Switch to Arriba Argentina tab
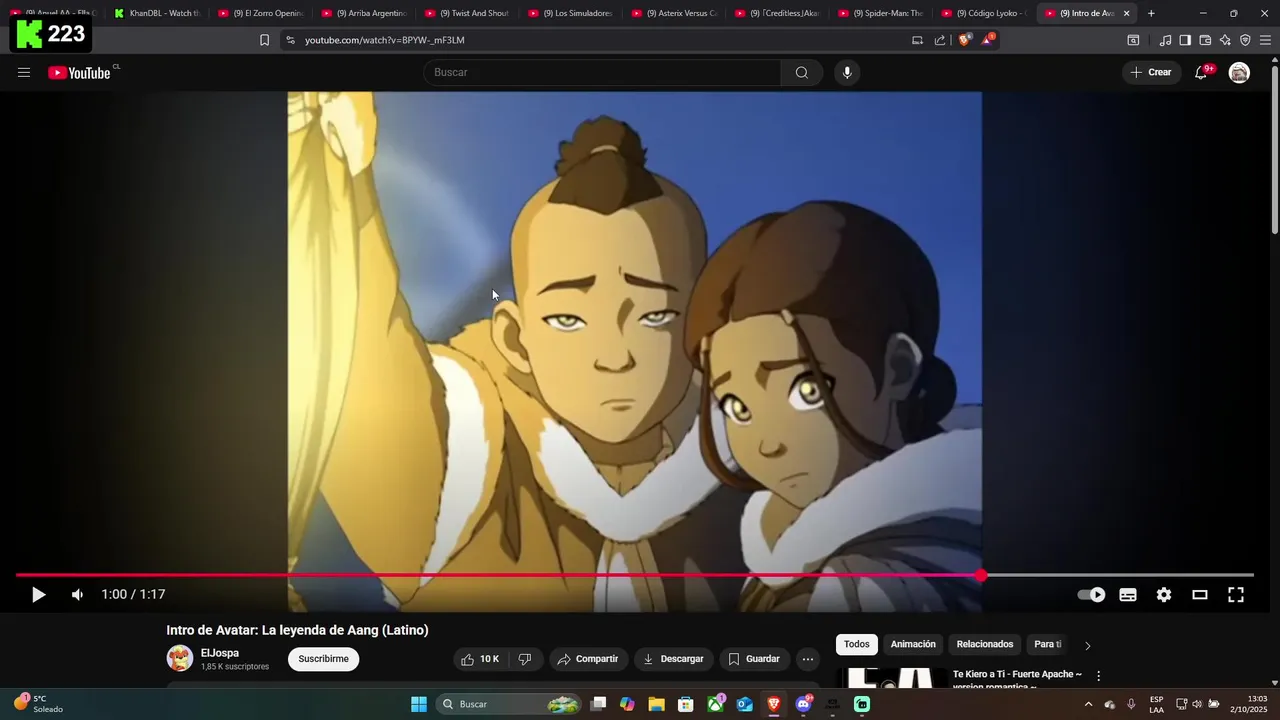This screenshot has width=1280, height=720. 364,13
